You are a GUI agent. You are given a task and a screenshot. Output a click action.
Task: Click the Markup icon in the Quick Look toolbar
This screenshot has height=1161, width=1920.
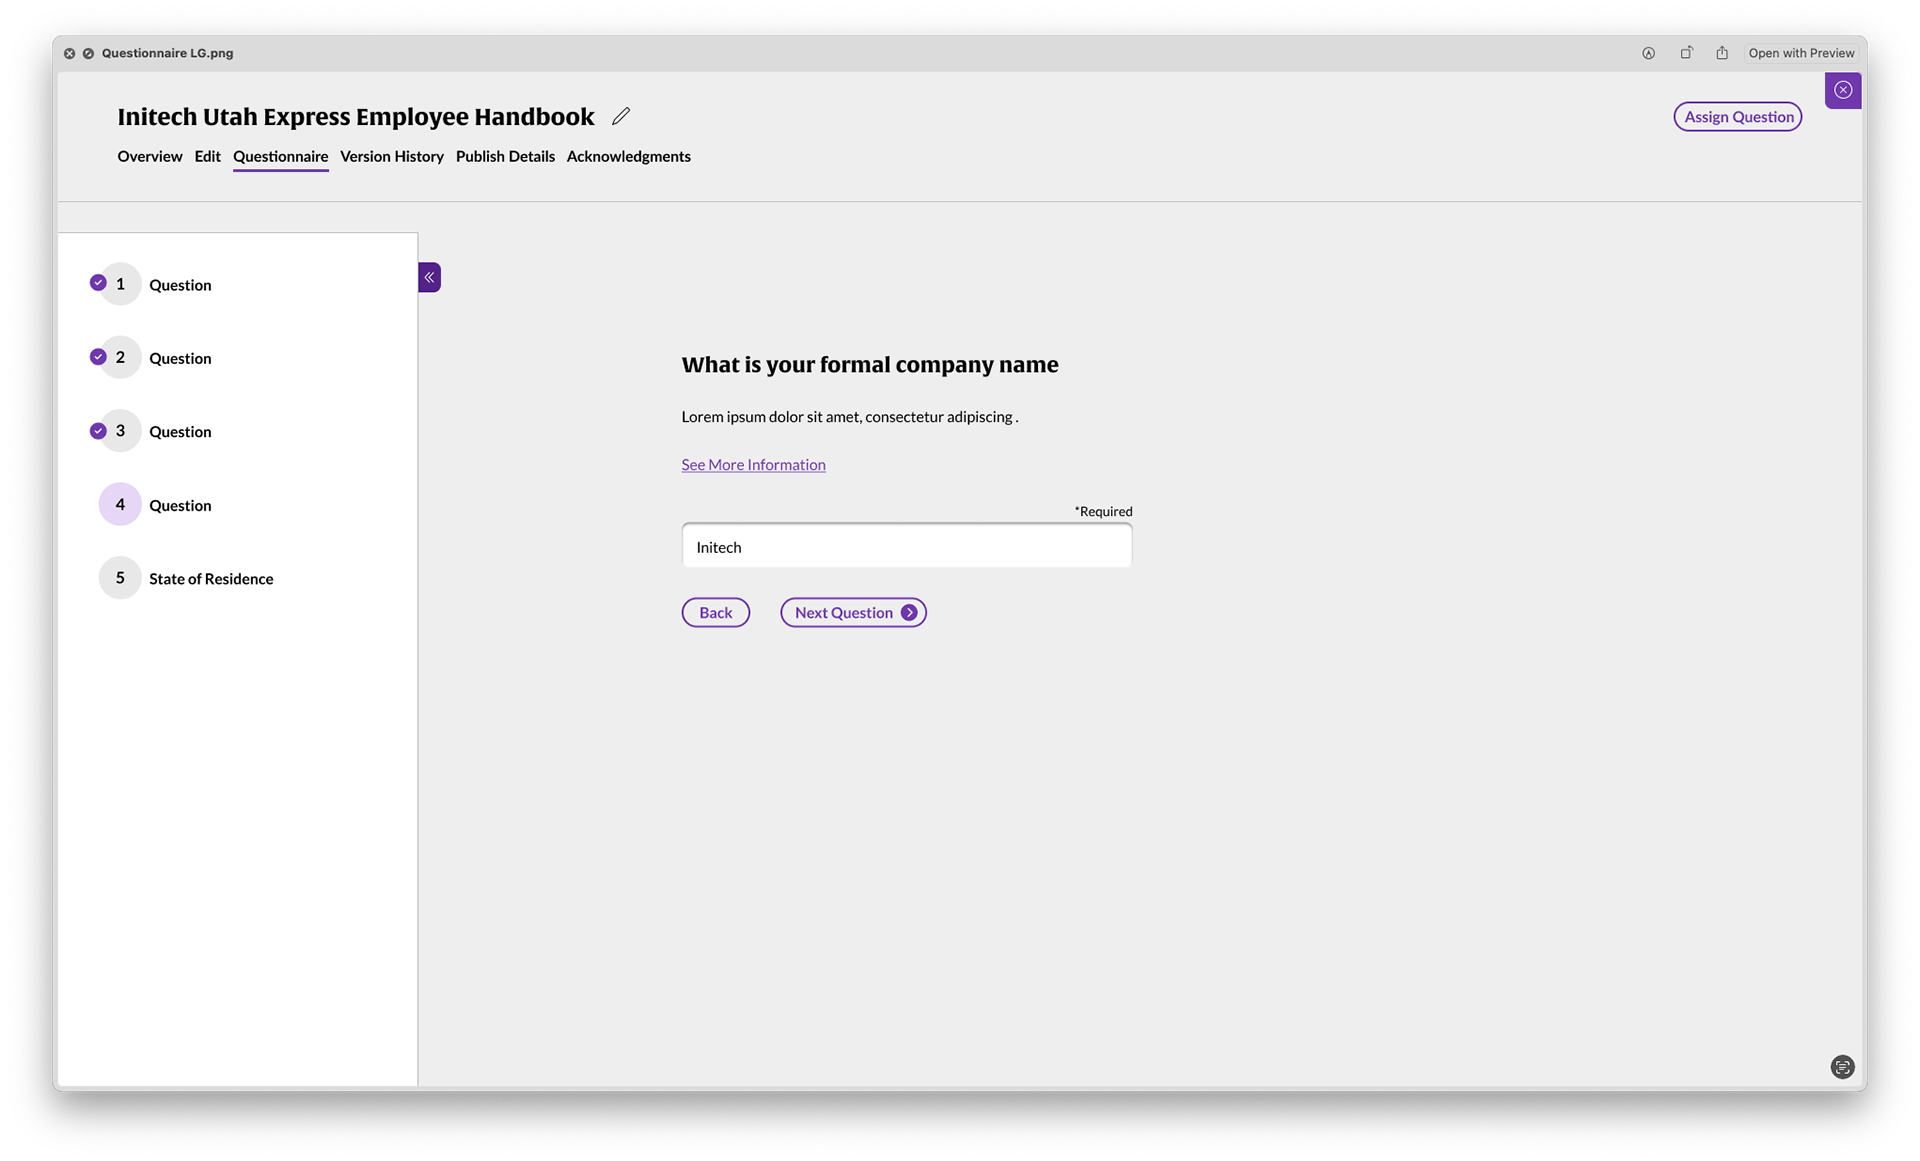tap(1647, 53)
